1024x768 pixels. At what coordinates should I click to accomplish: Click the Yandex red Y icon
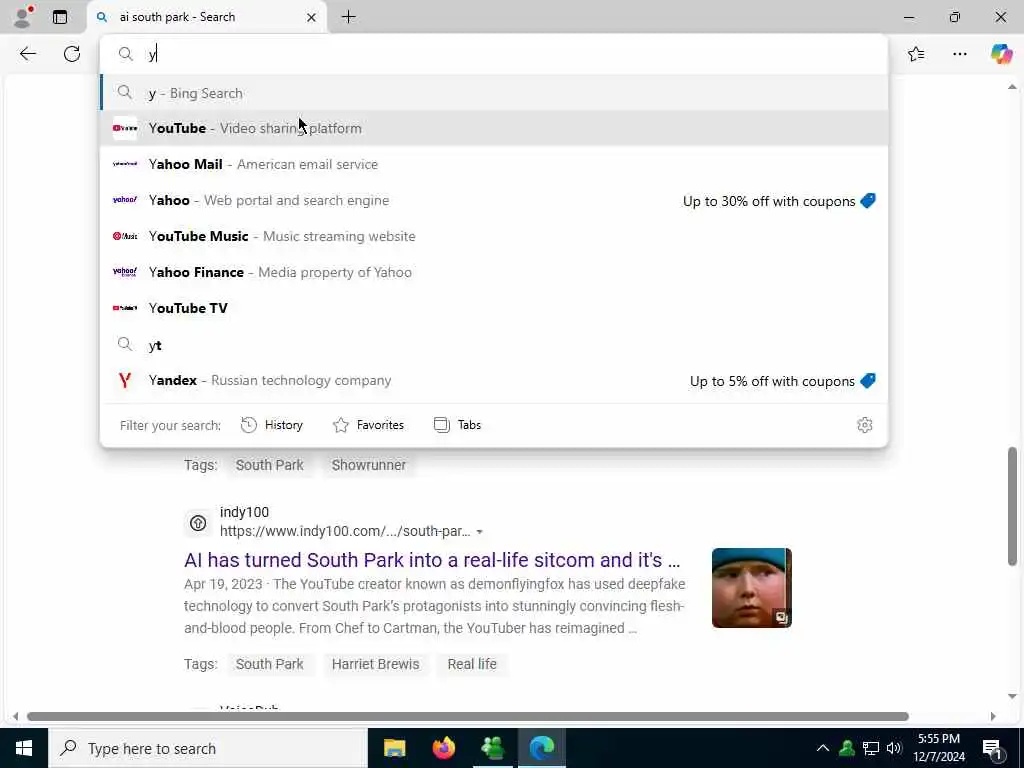125,380
